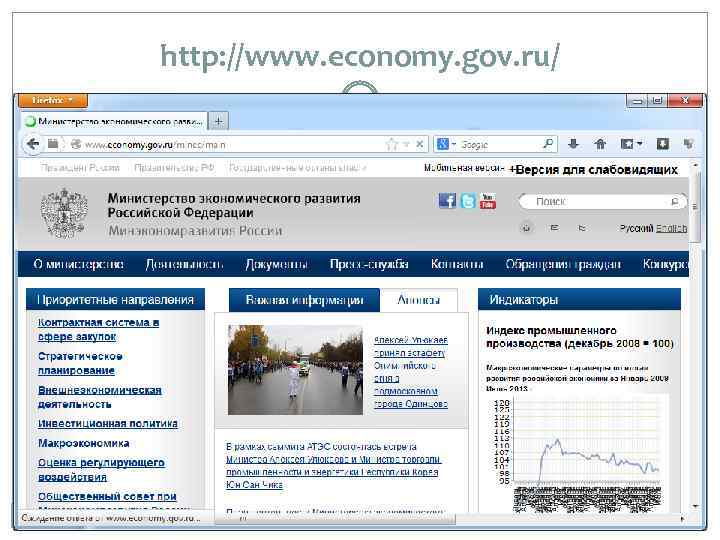Viewport: 720px width, 540px height.
Task: Open Контрактная система в сфере закупок link
Action: pos(98,329)
